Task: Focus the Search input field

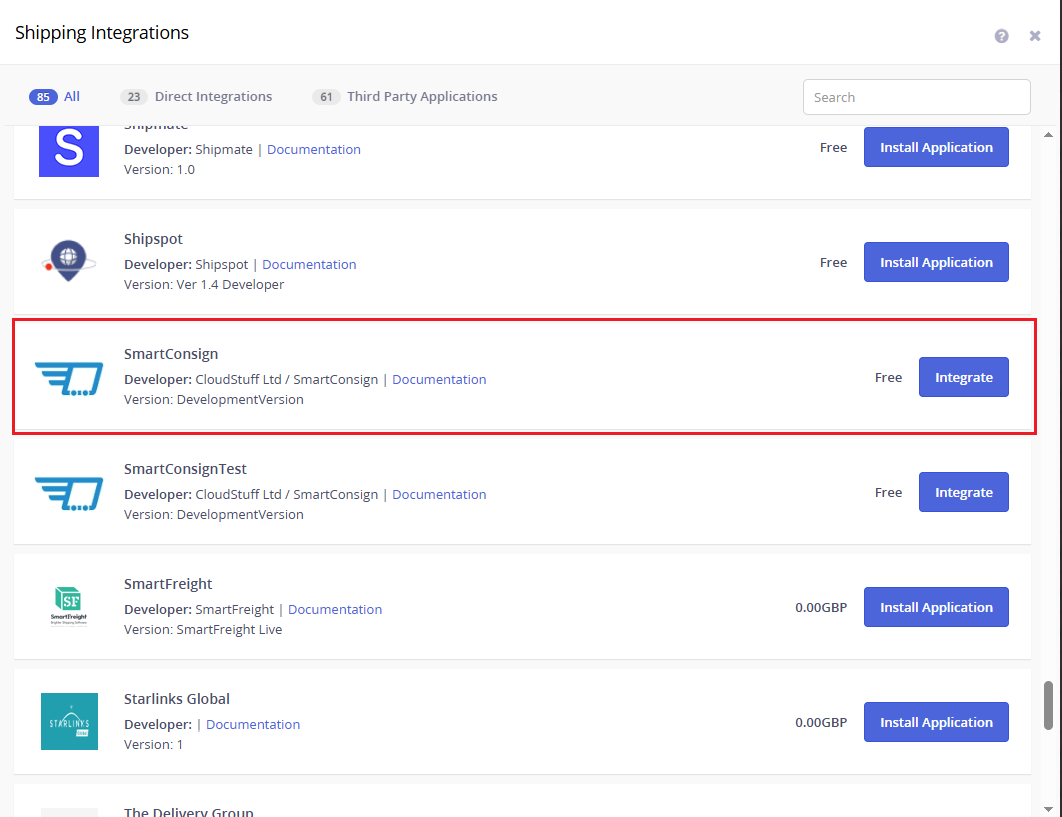Action: tap(916, 97)
